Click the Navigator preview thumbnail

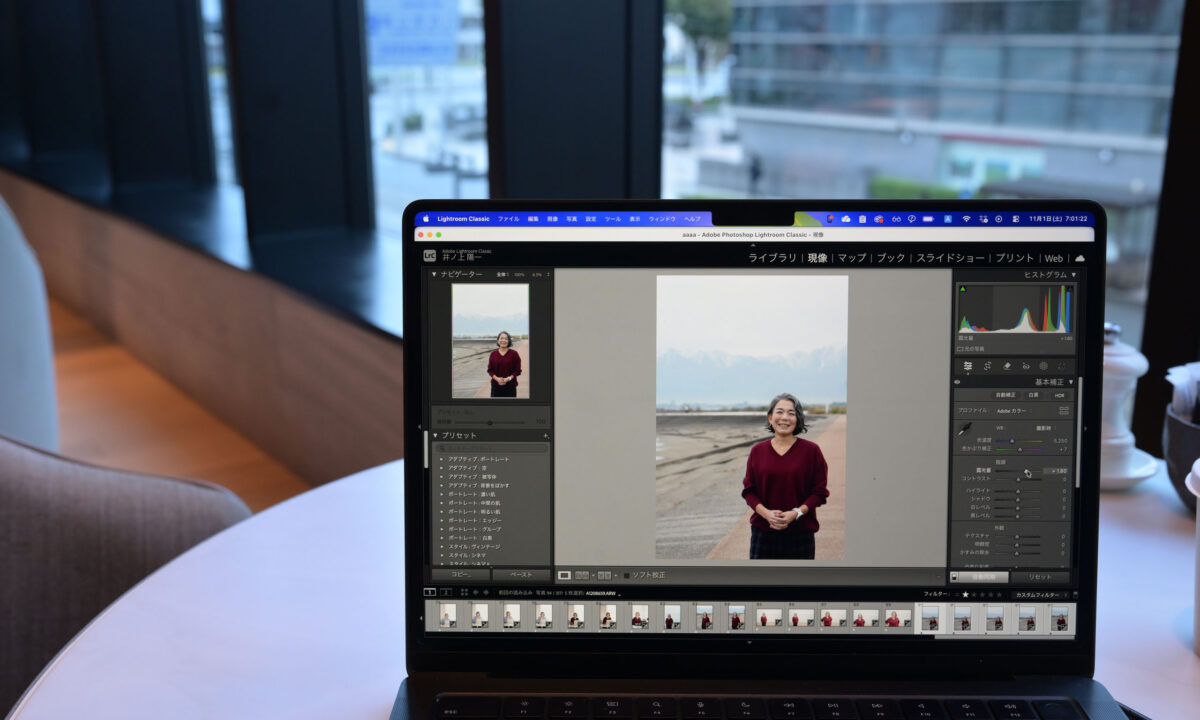click(x=490, y=341)
